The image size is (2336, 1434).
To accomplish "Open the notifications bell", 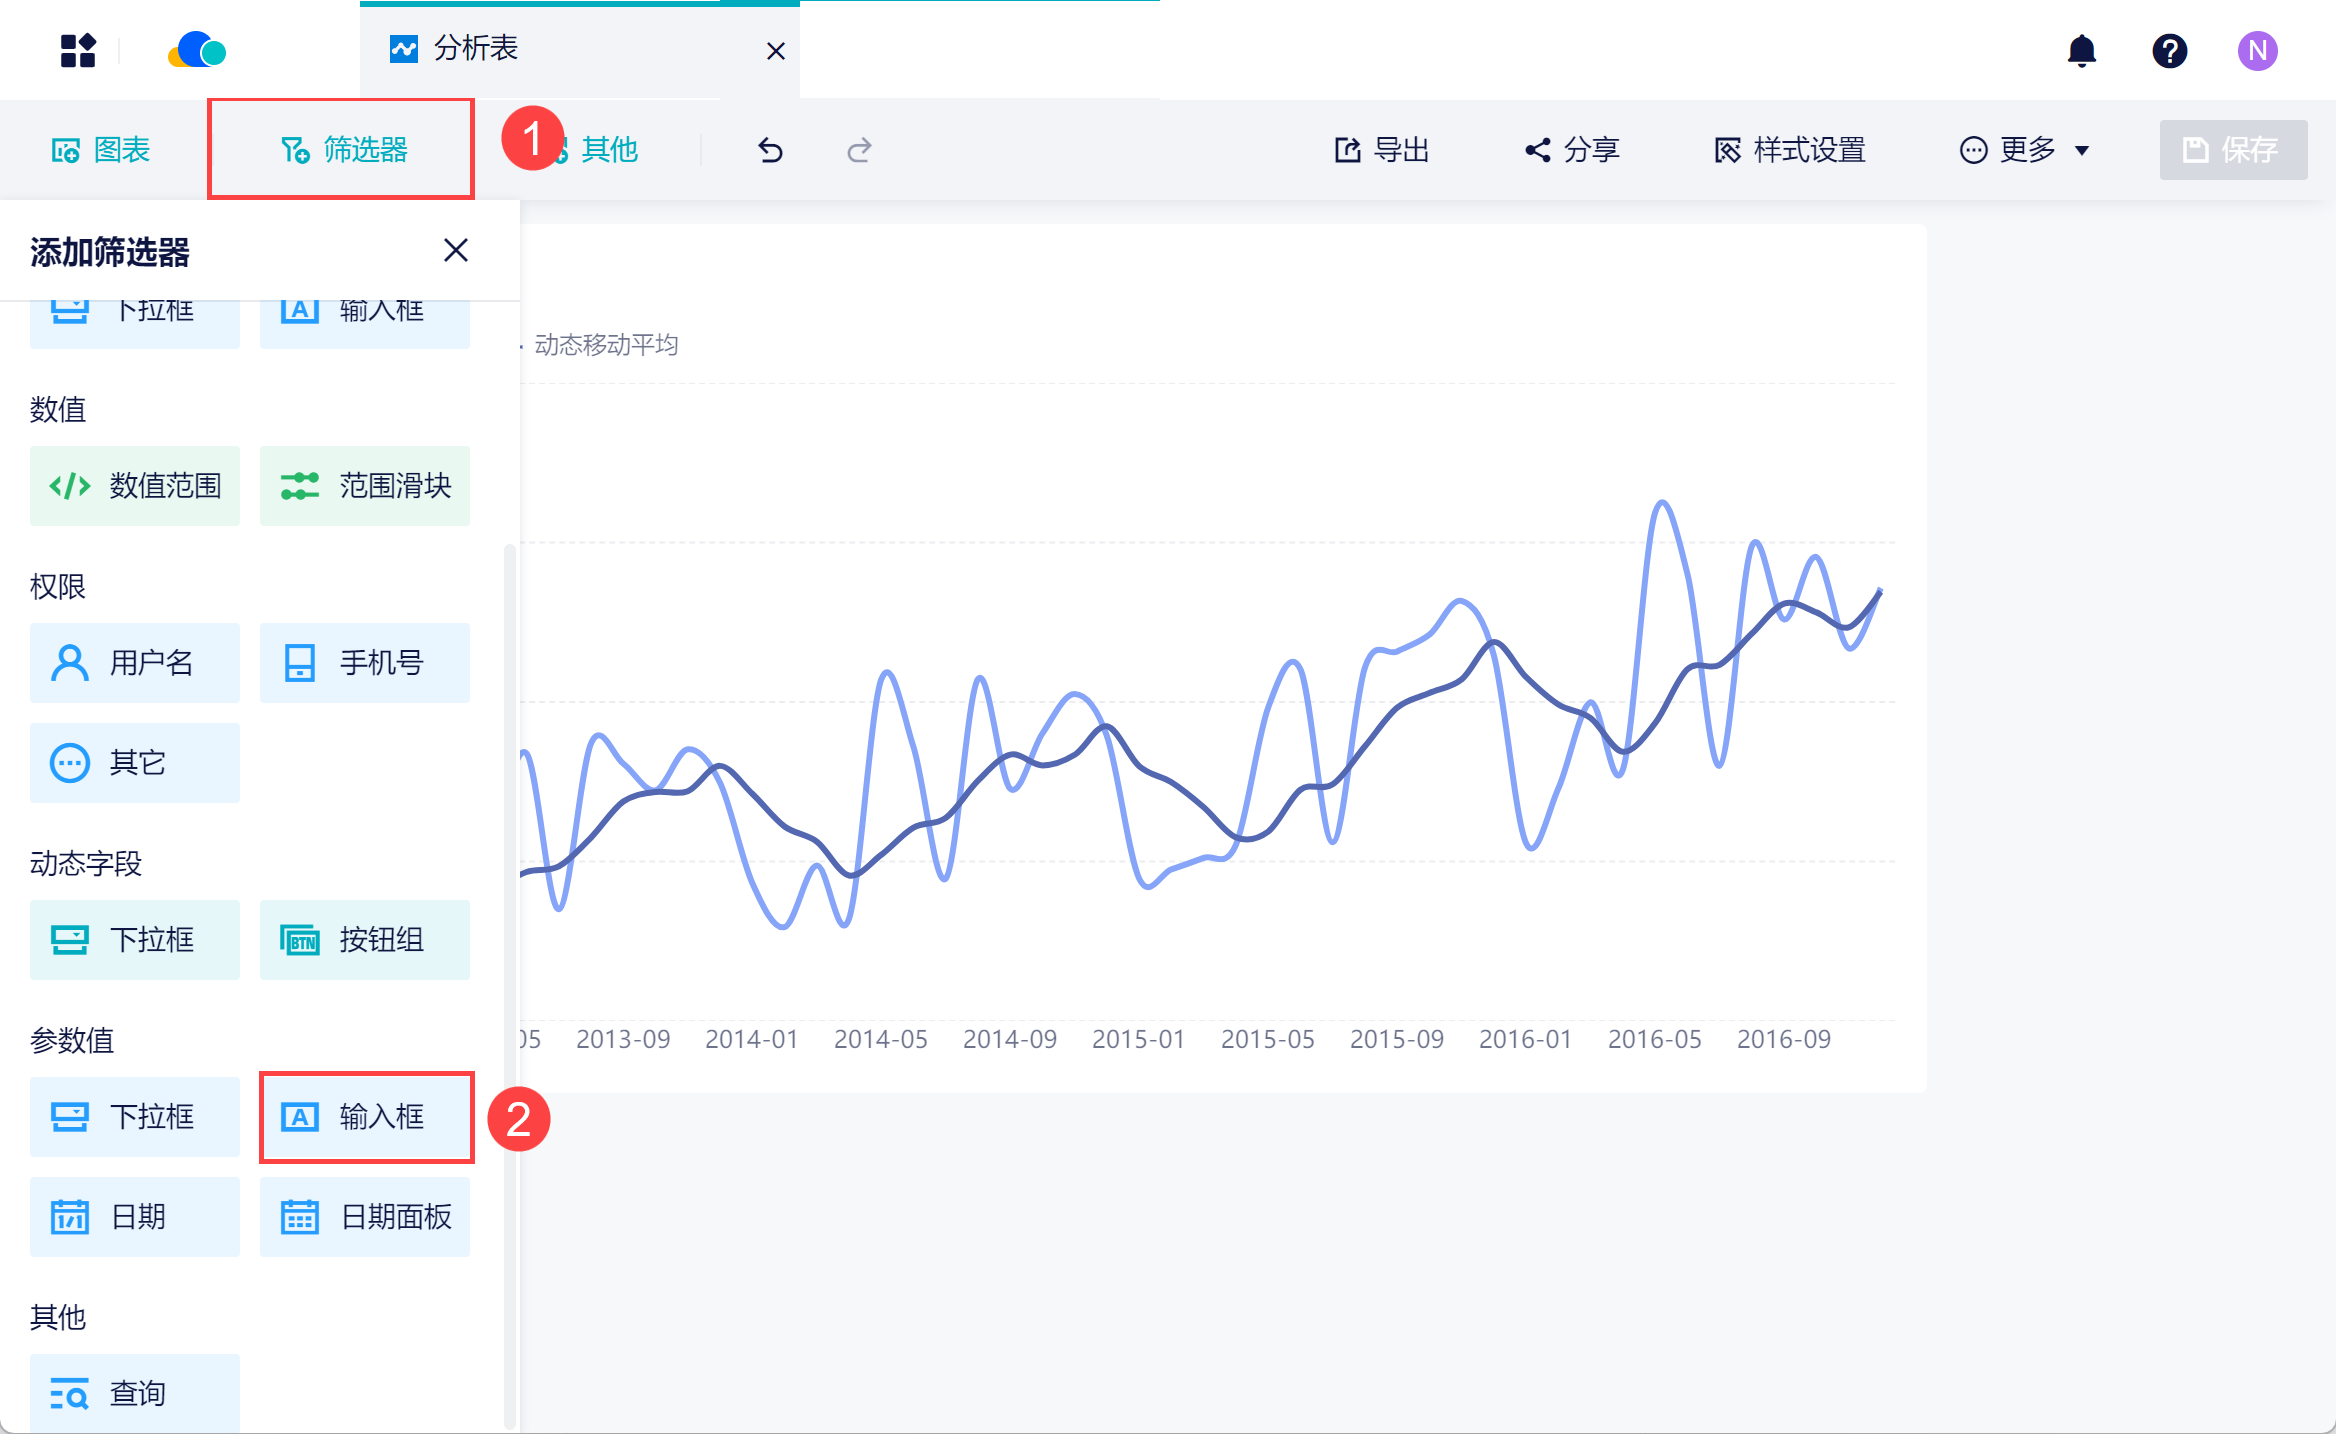I will point(2082,50).
